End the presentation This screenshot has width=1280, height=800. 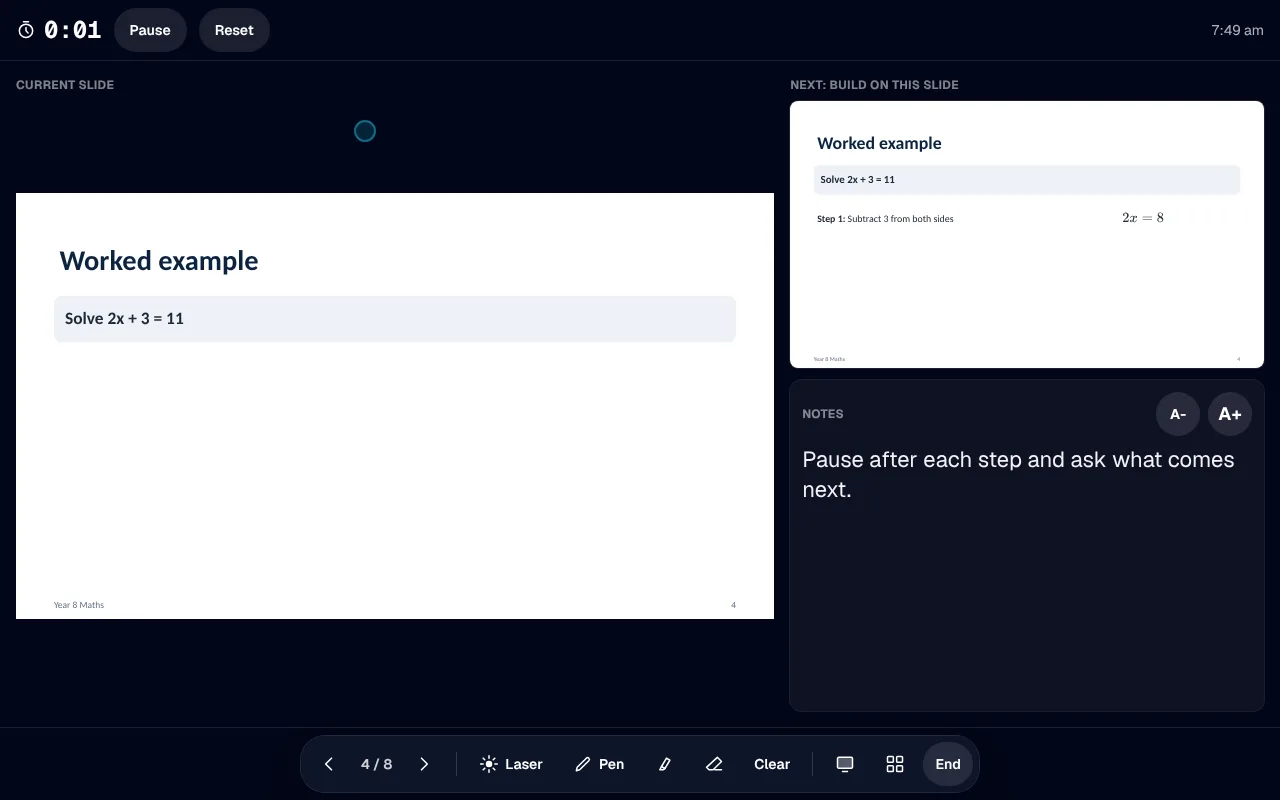(948, 764)
